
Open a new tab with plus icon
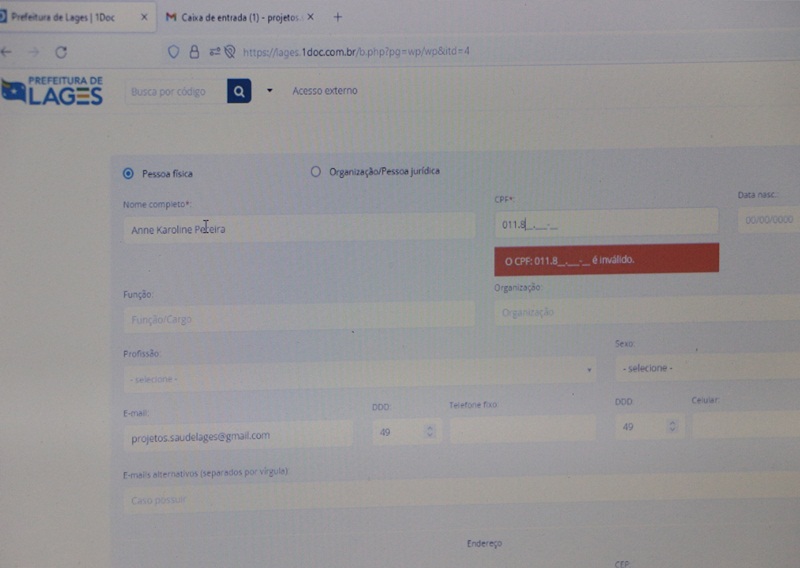pos(337,17)
